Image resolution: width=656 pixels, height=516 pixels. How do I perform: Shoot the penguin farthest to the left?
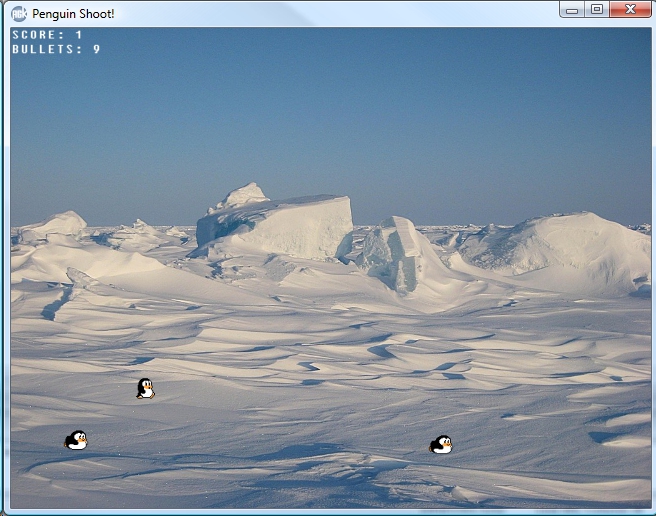(76, 440)
